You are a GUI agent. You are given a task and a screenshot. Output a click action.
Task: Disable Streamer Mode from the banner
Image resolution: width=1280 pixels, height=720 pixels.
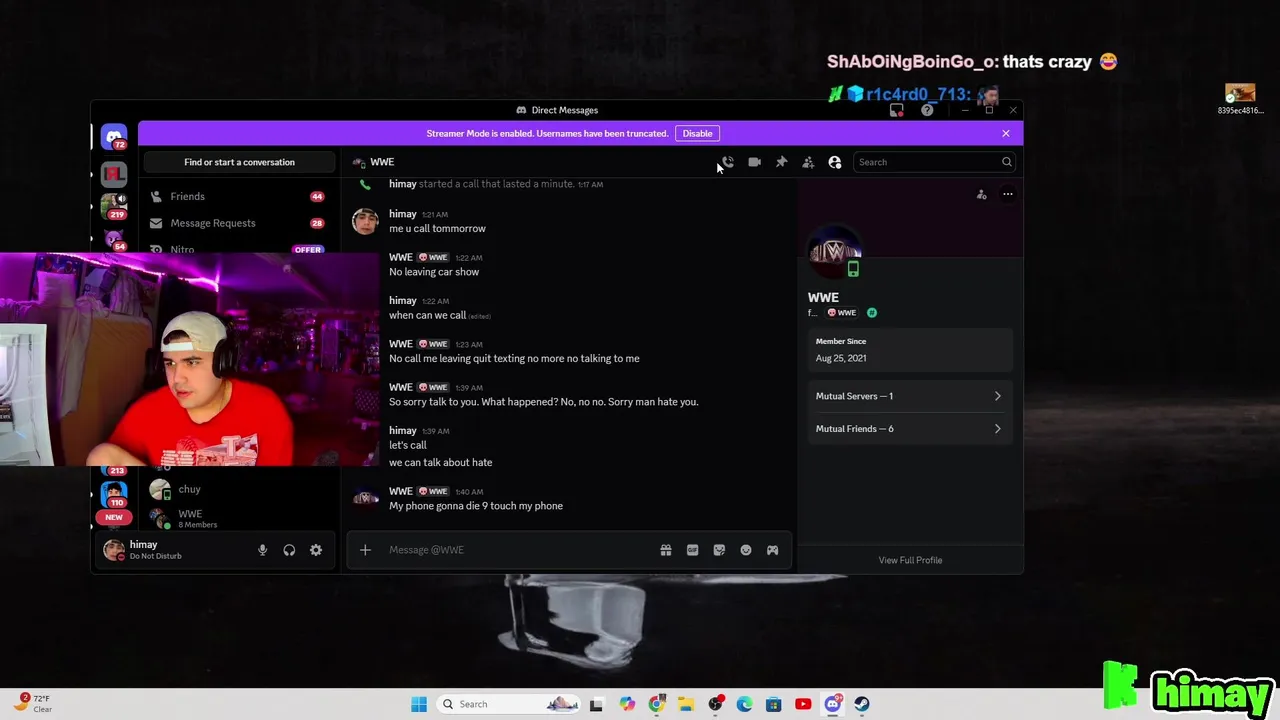pyautogui.click(x=697, y=133)
